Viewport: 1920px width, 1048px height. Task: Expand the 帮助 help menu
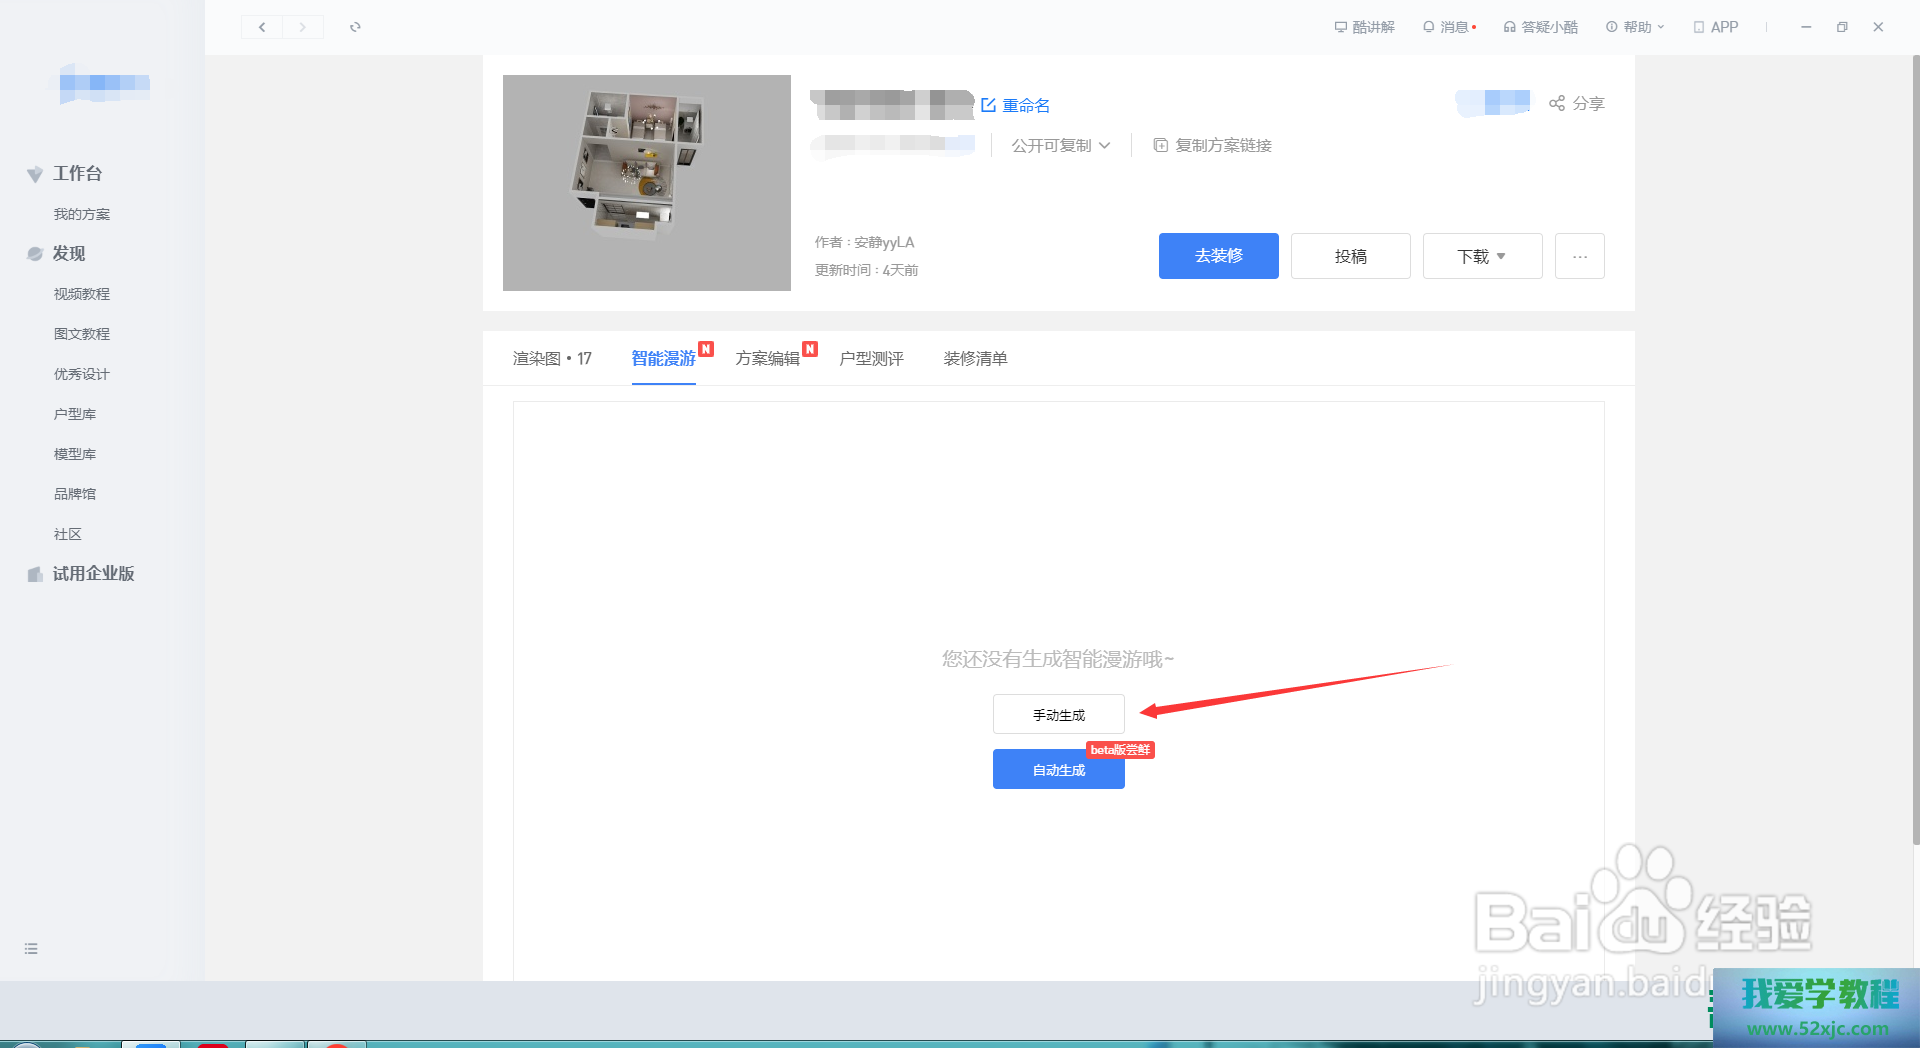click(1635, 27)
